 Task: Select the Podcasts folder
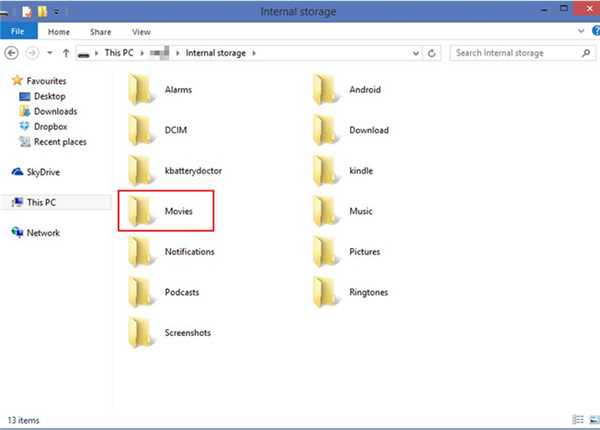[163, 293]
